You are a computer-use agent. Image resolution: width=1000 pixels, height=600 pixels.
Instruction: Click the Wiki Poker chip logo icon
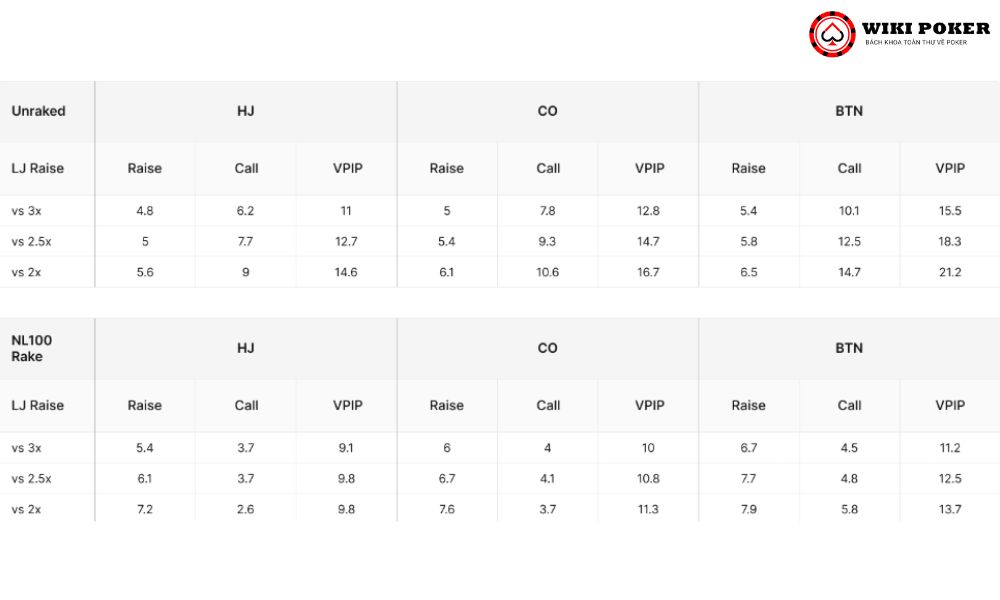click(832, 34)
